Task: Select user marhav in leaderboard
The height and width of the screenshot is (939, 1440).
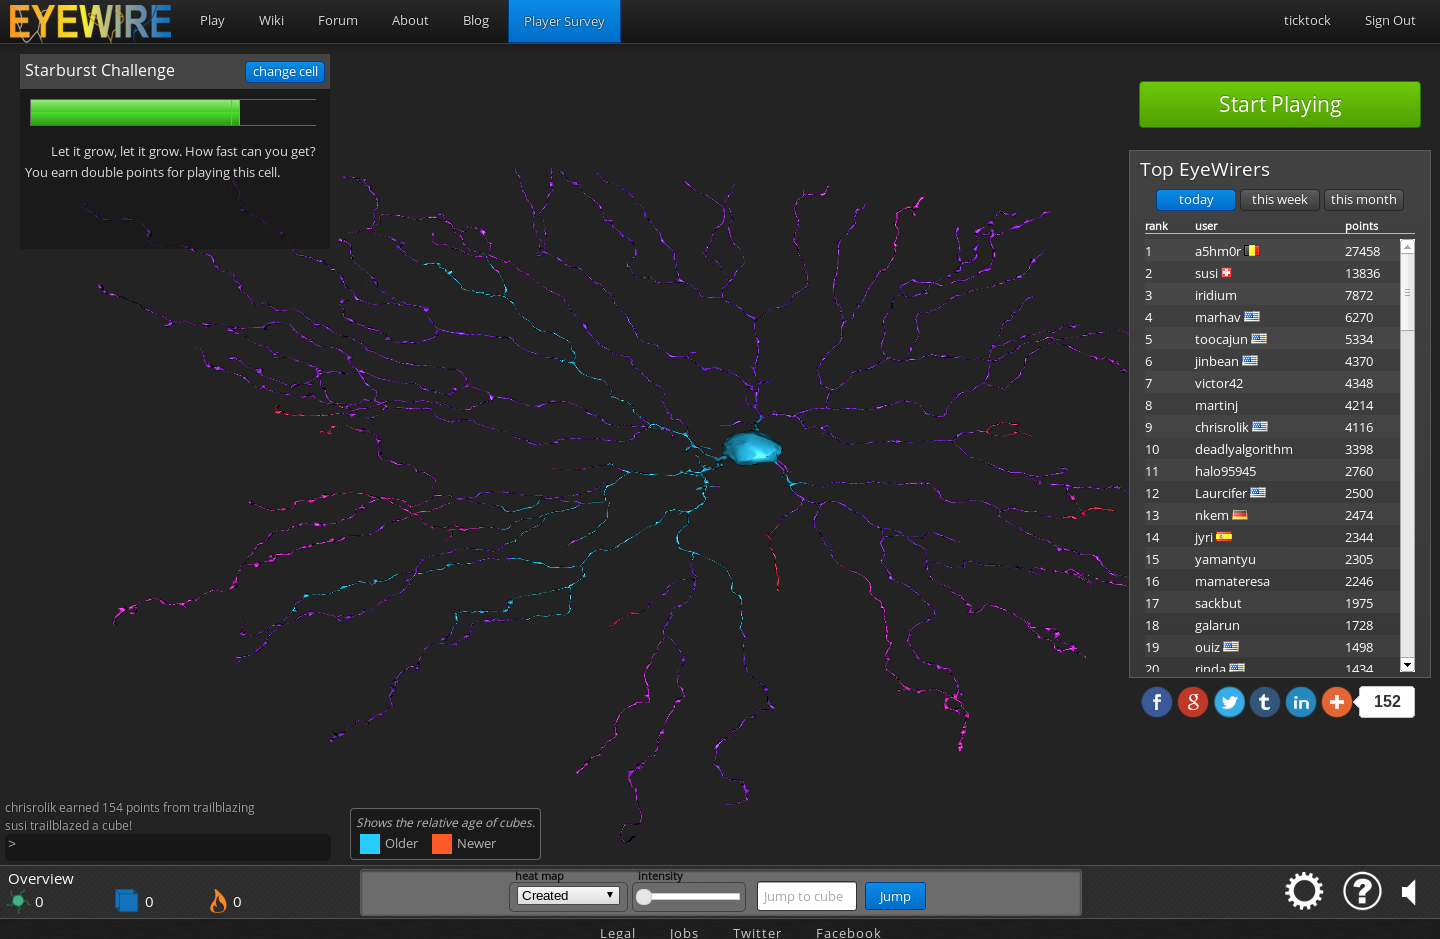Action: point(1217,318)
